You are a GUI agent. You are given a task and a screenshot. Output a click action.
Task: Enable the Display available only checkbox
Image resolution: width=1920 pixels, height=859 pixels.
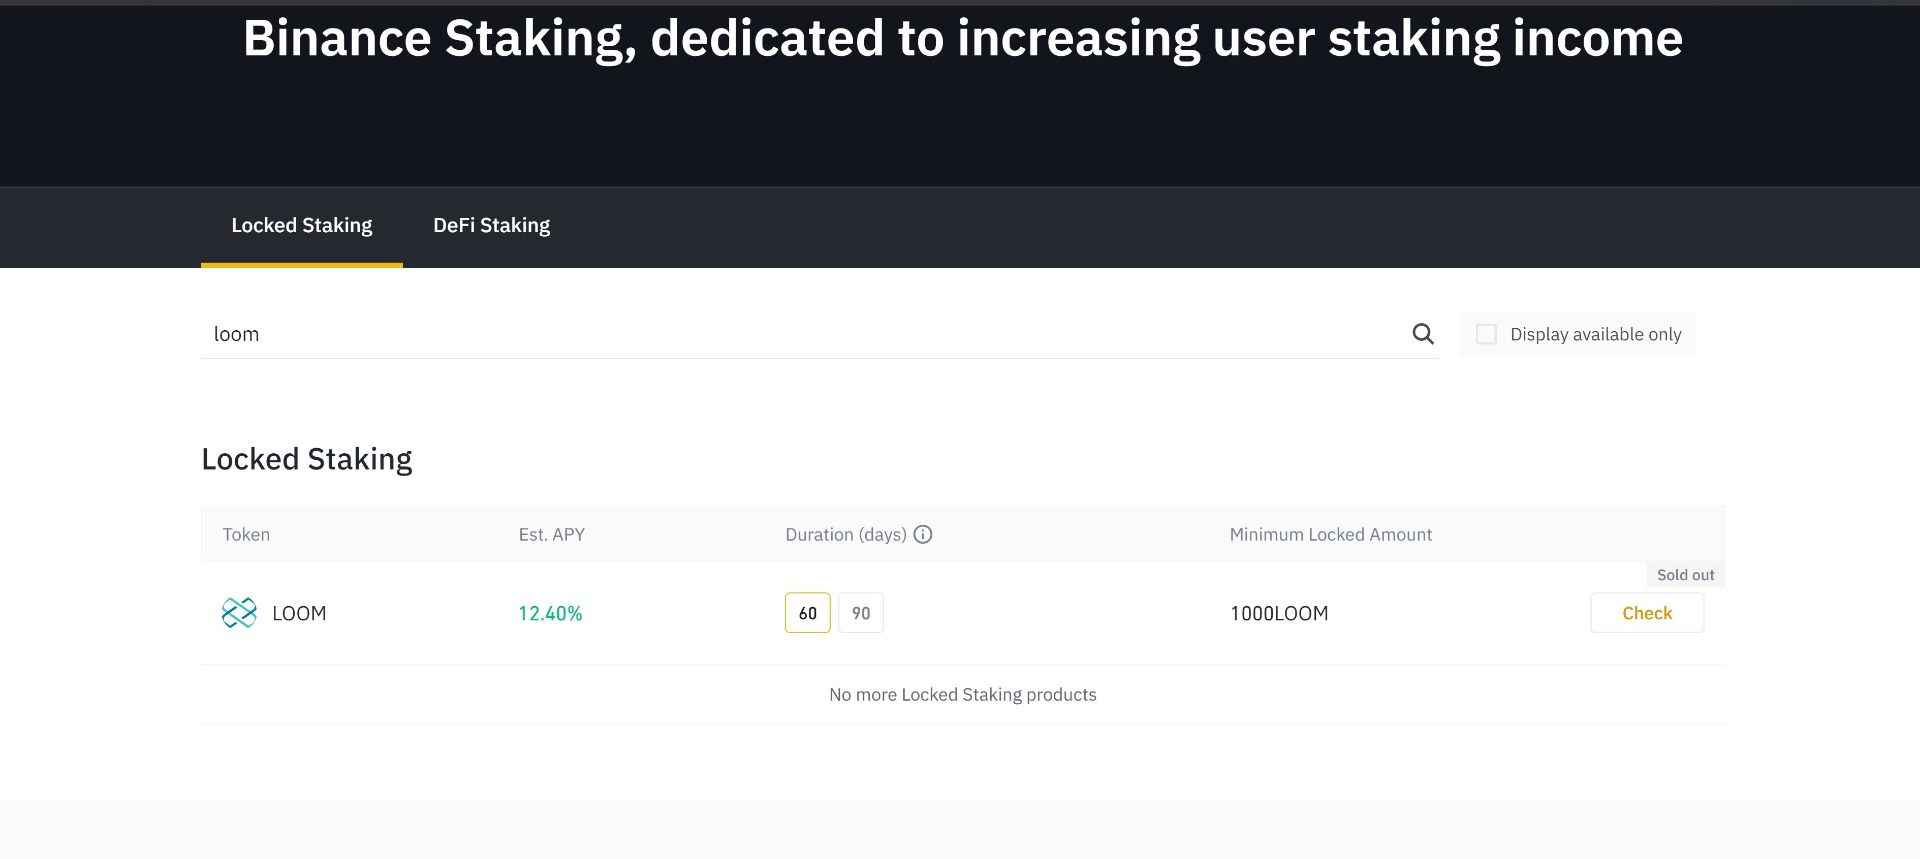[x=1486, y=334]
